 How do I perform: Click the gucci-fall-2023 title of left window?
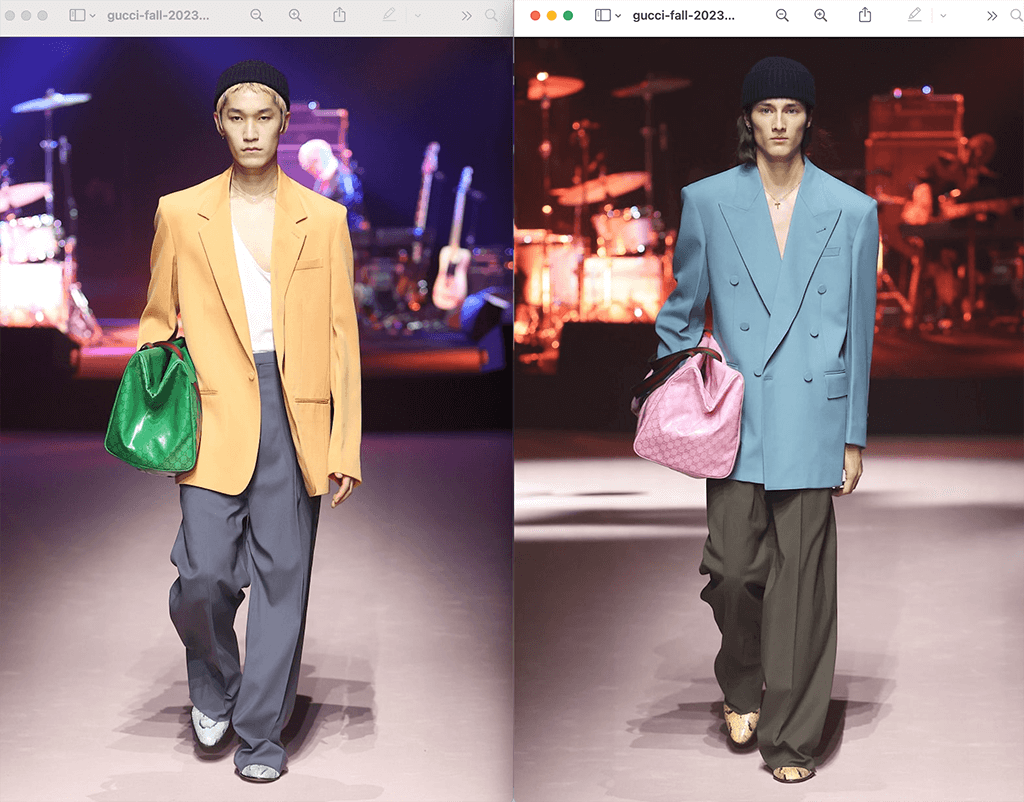(159, 16)
